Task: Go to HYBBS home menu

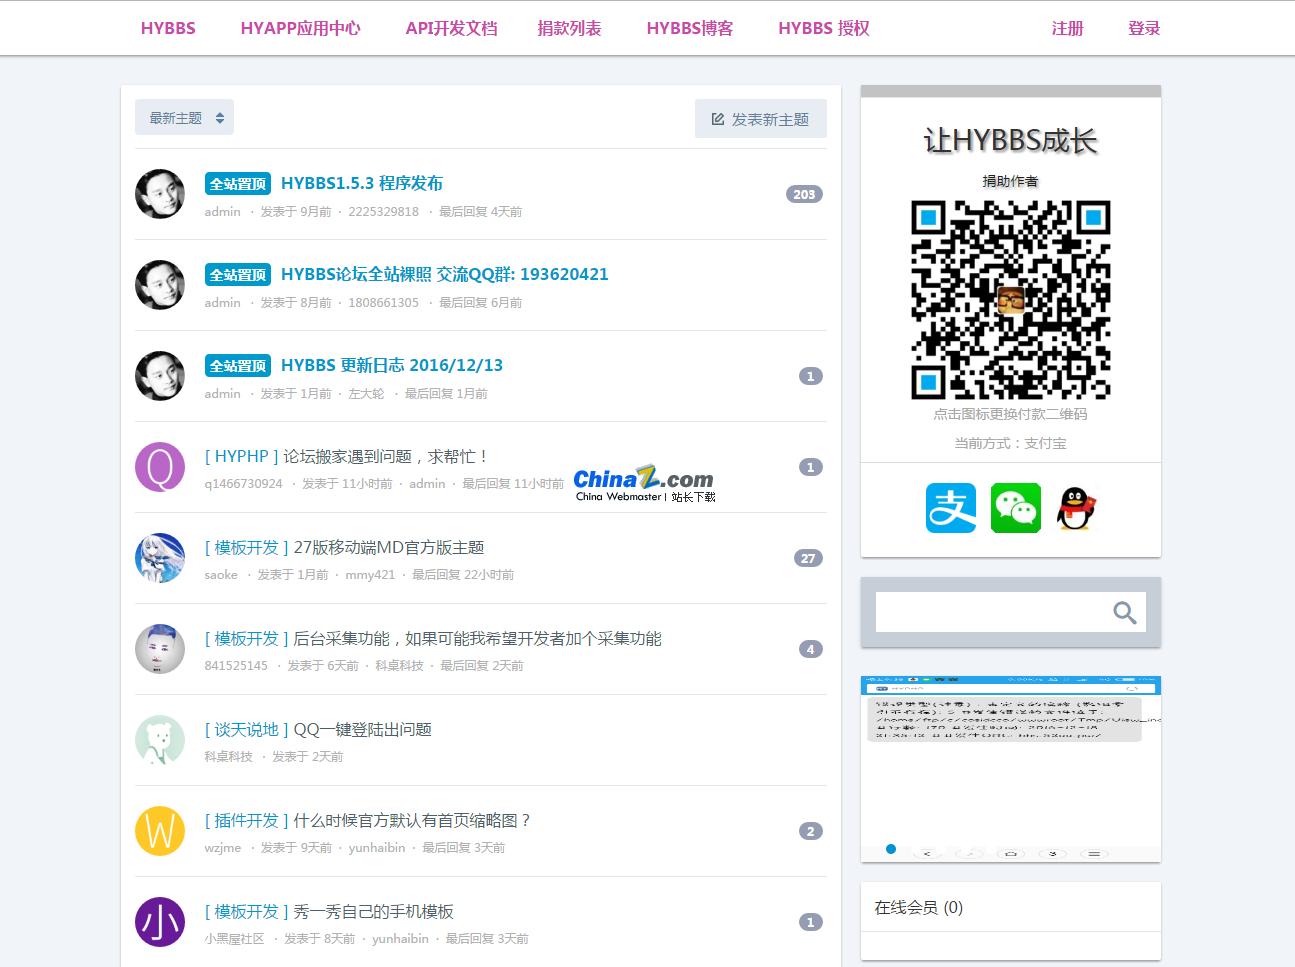Action: 168,28
